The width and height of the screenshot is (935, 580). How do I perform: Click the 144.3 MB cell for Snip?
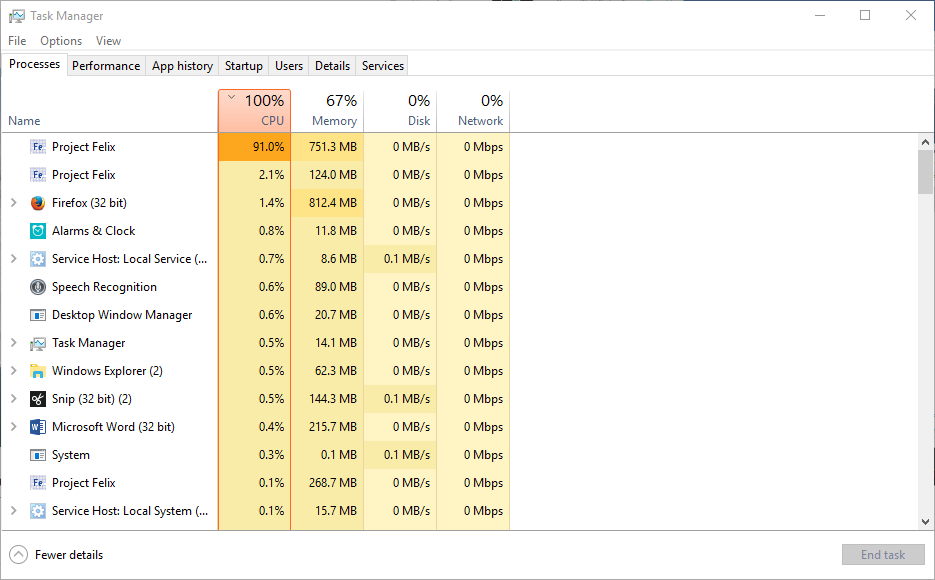(327, 399)
